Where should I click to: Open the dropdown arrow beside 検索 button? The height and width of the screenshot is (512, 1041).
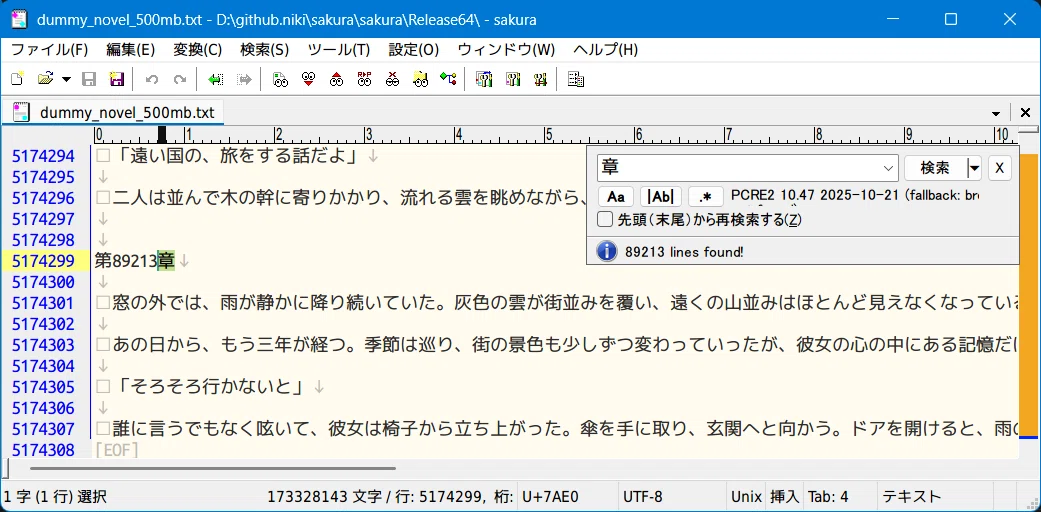[974, 169]
